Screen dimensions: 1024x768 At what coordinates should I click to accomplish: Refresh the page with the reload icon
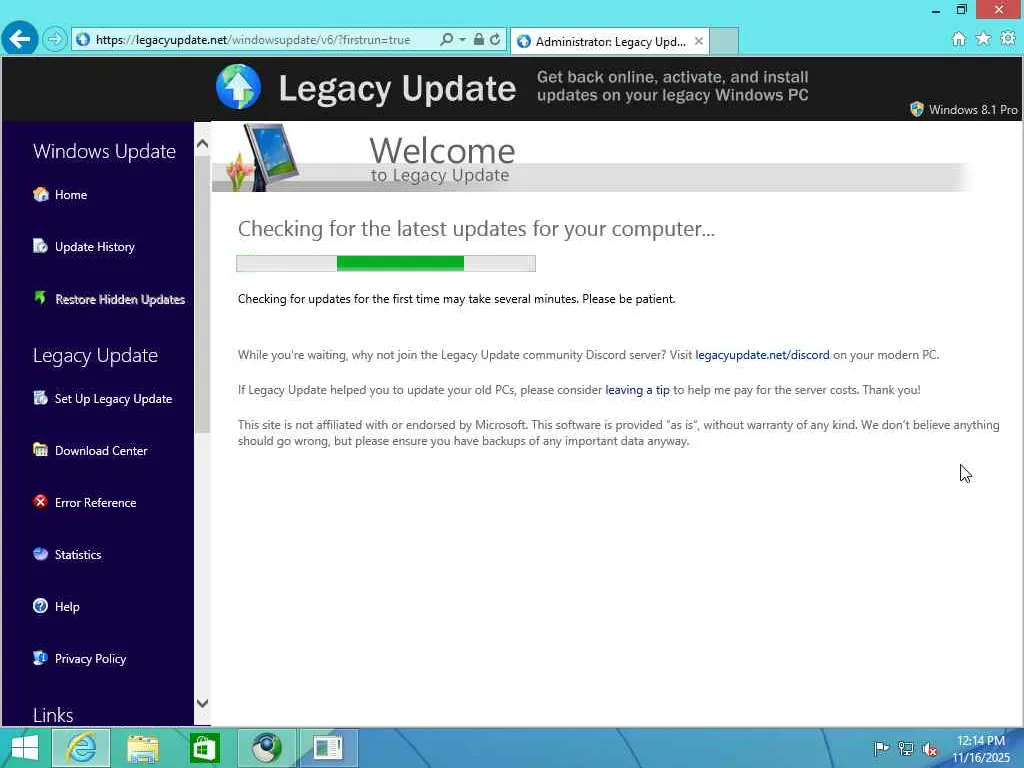[495, 40]
